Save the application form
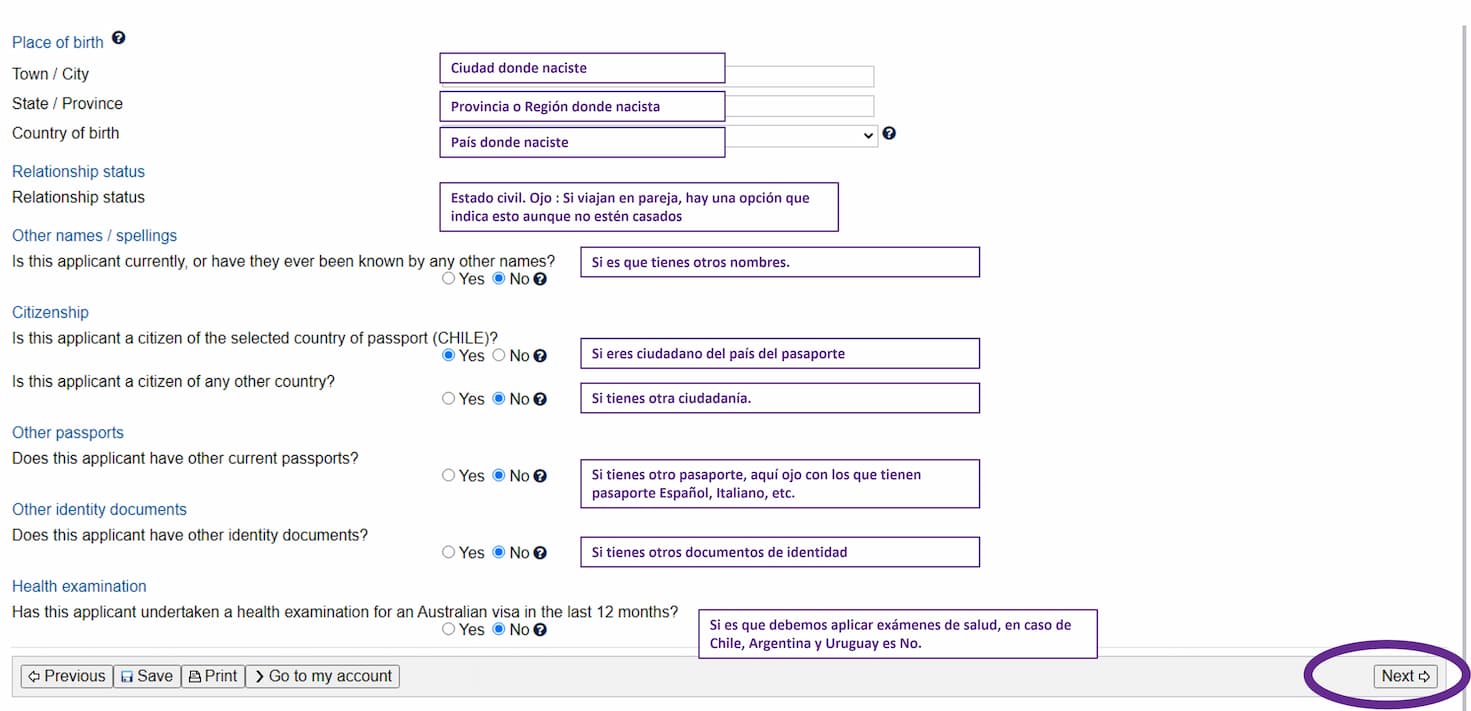The image size is (1471, 711). pyautogui.click(x=147, y=676)
